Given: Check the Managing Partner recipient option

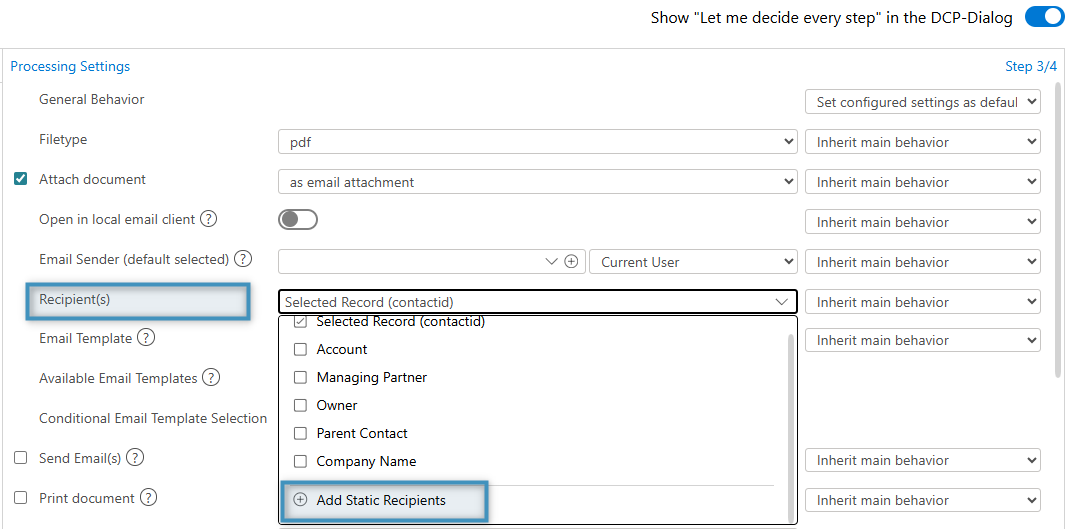Looking at the screenshot, I should (300, 378).
